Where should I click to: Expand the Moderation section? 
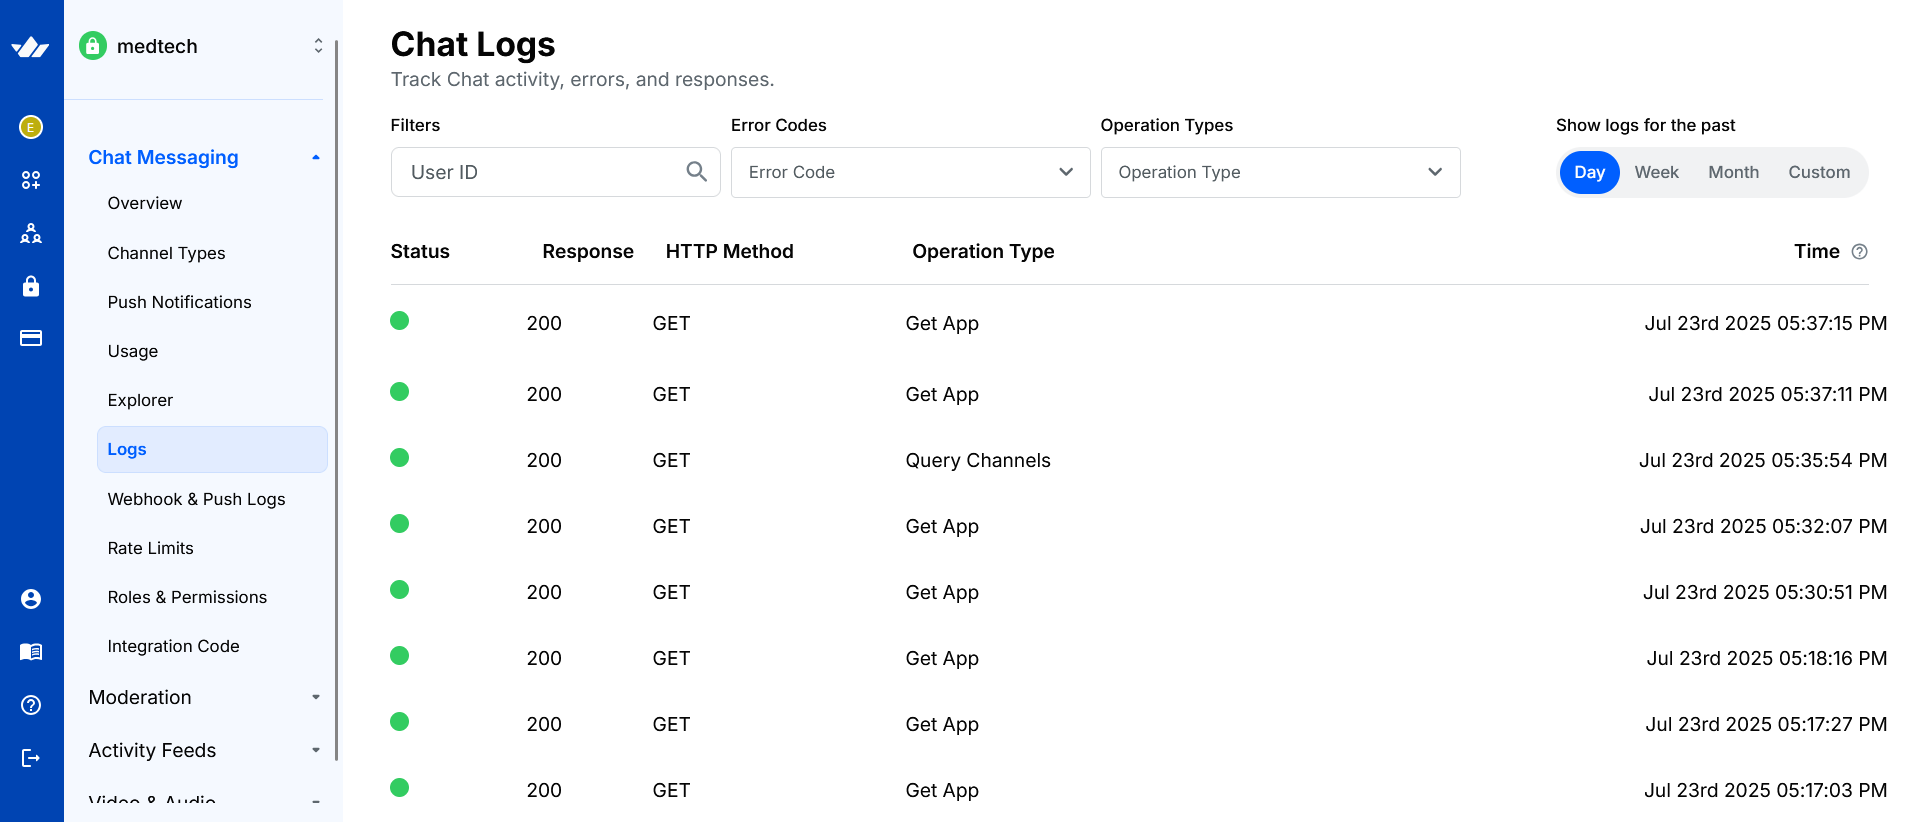[204, 697]
